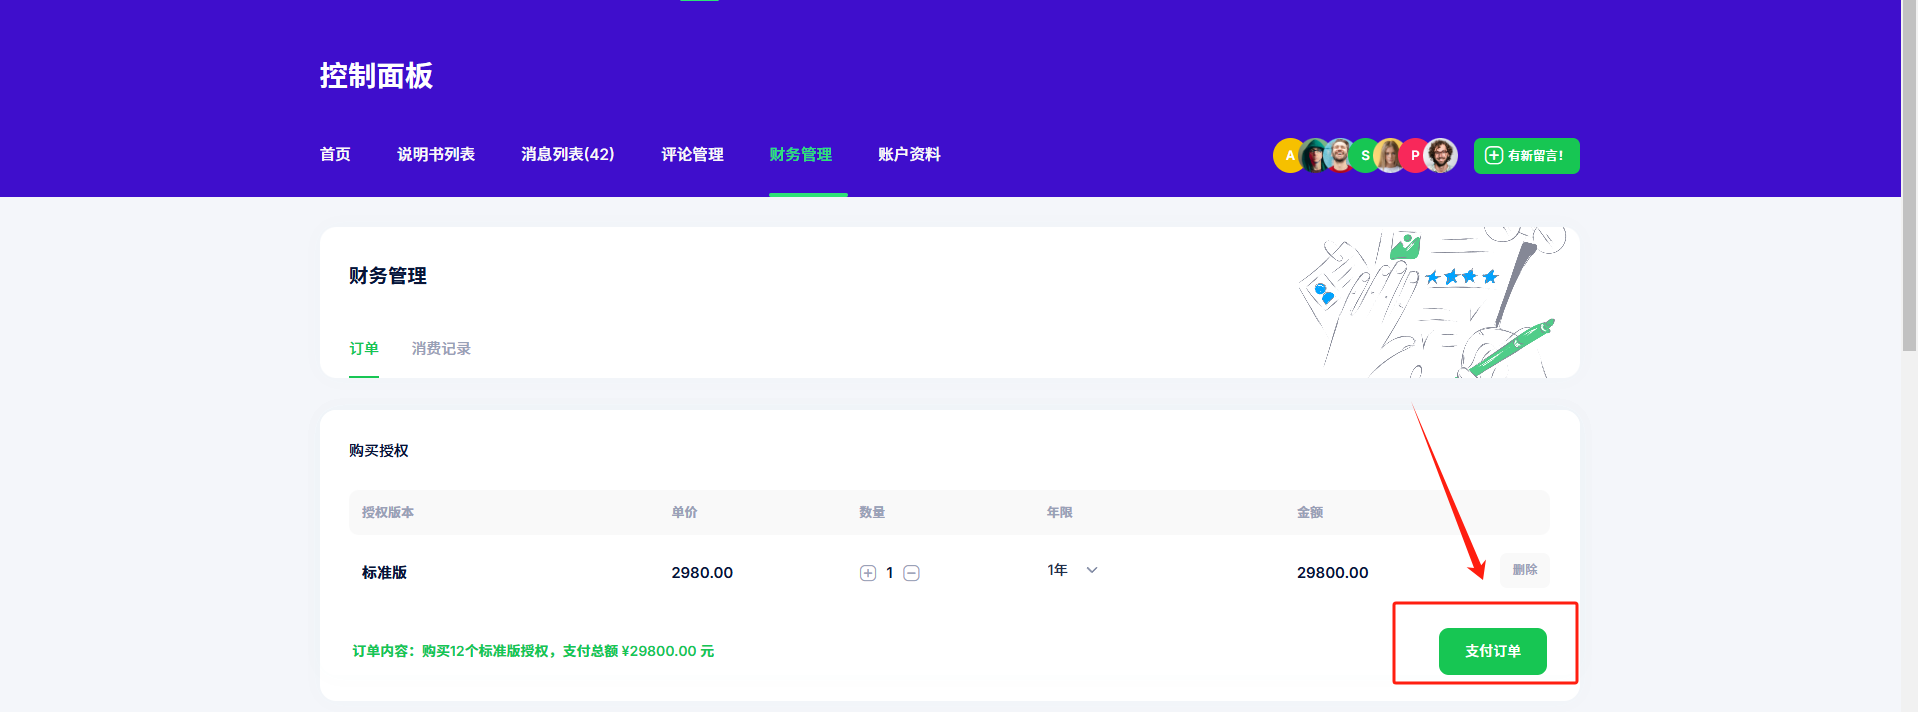Select the 订单 sub-tab
The height and width of the screenshot is (712, 1918).
[x=364, y=349]
